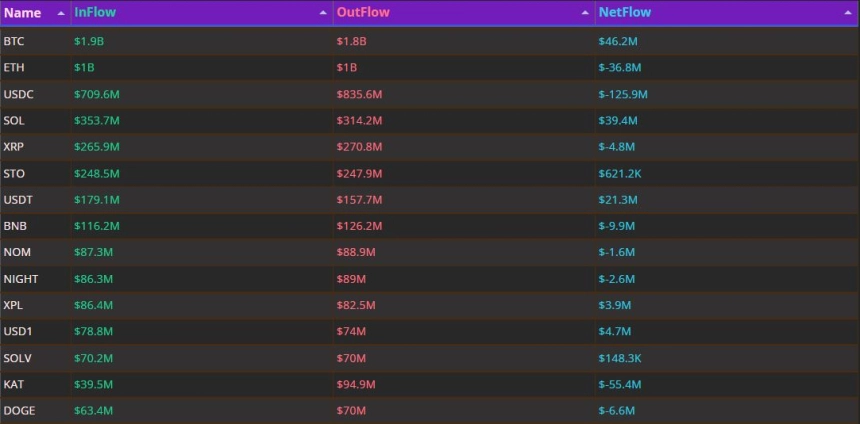Sort table by the InFlow column label
Image resolution: width=860 pixels, height=424 pixels.
point(95,13)
